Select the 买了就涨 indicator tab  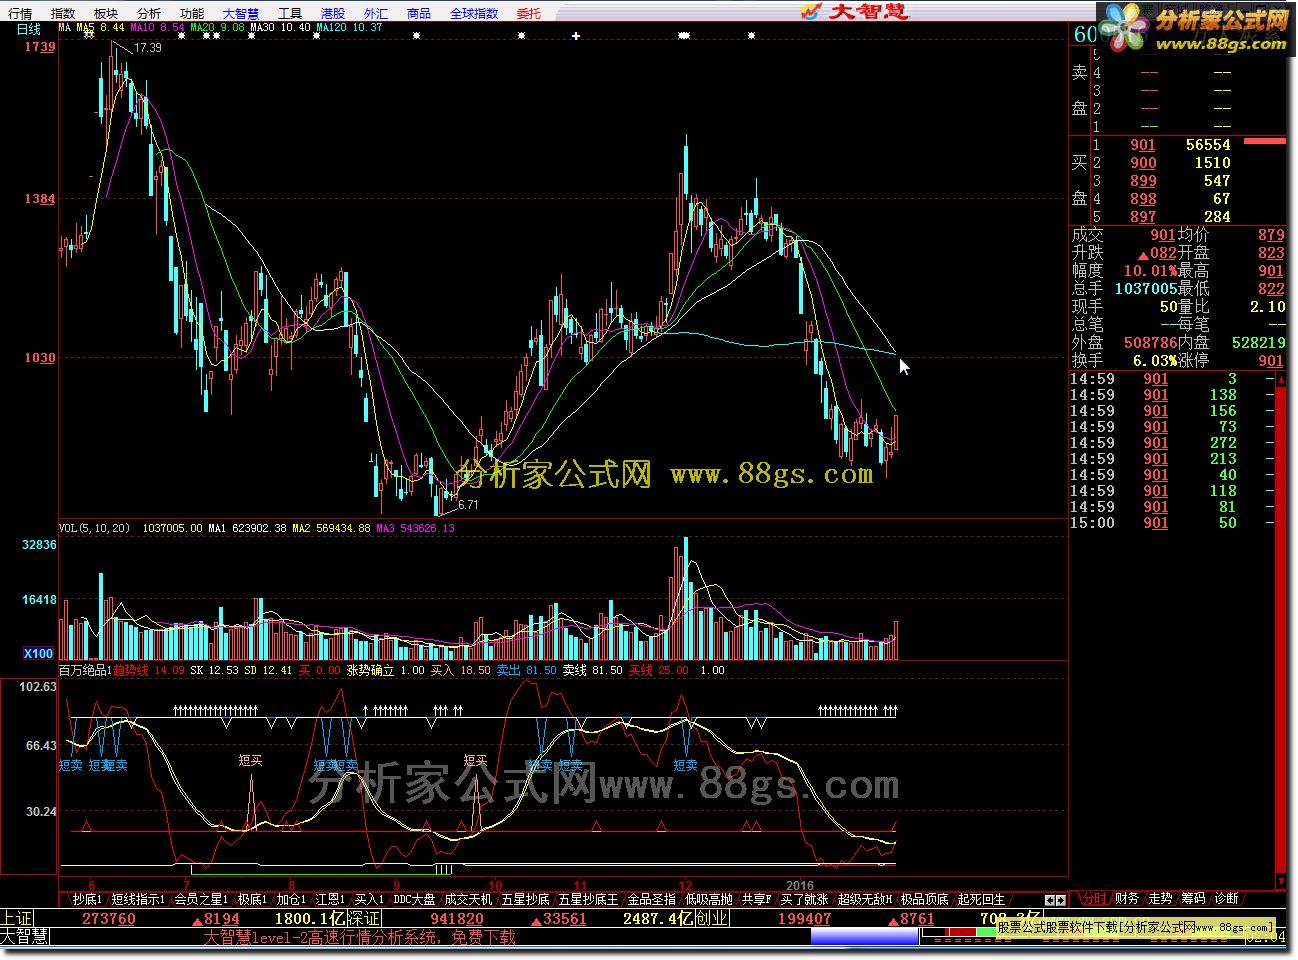tap(804, 899)
